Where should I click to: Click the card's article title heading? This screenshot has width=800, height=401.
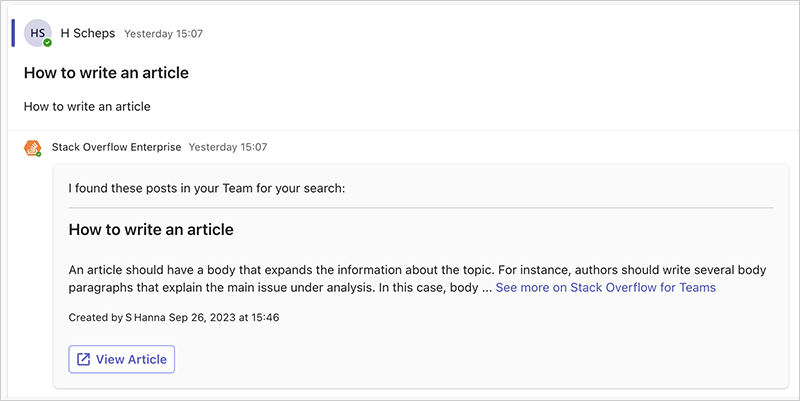(150, 229)
